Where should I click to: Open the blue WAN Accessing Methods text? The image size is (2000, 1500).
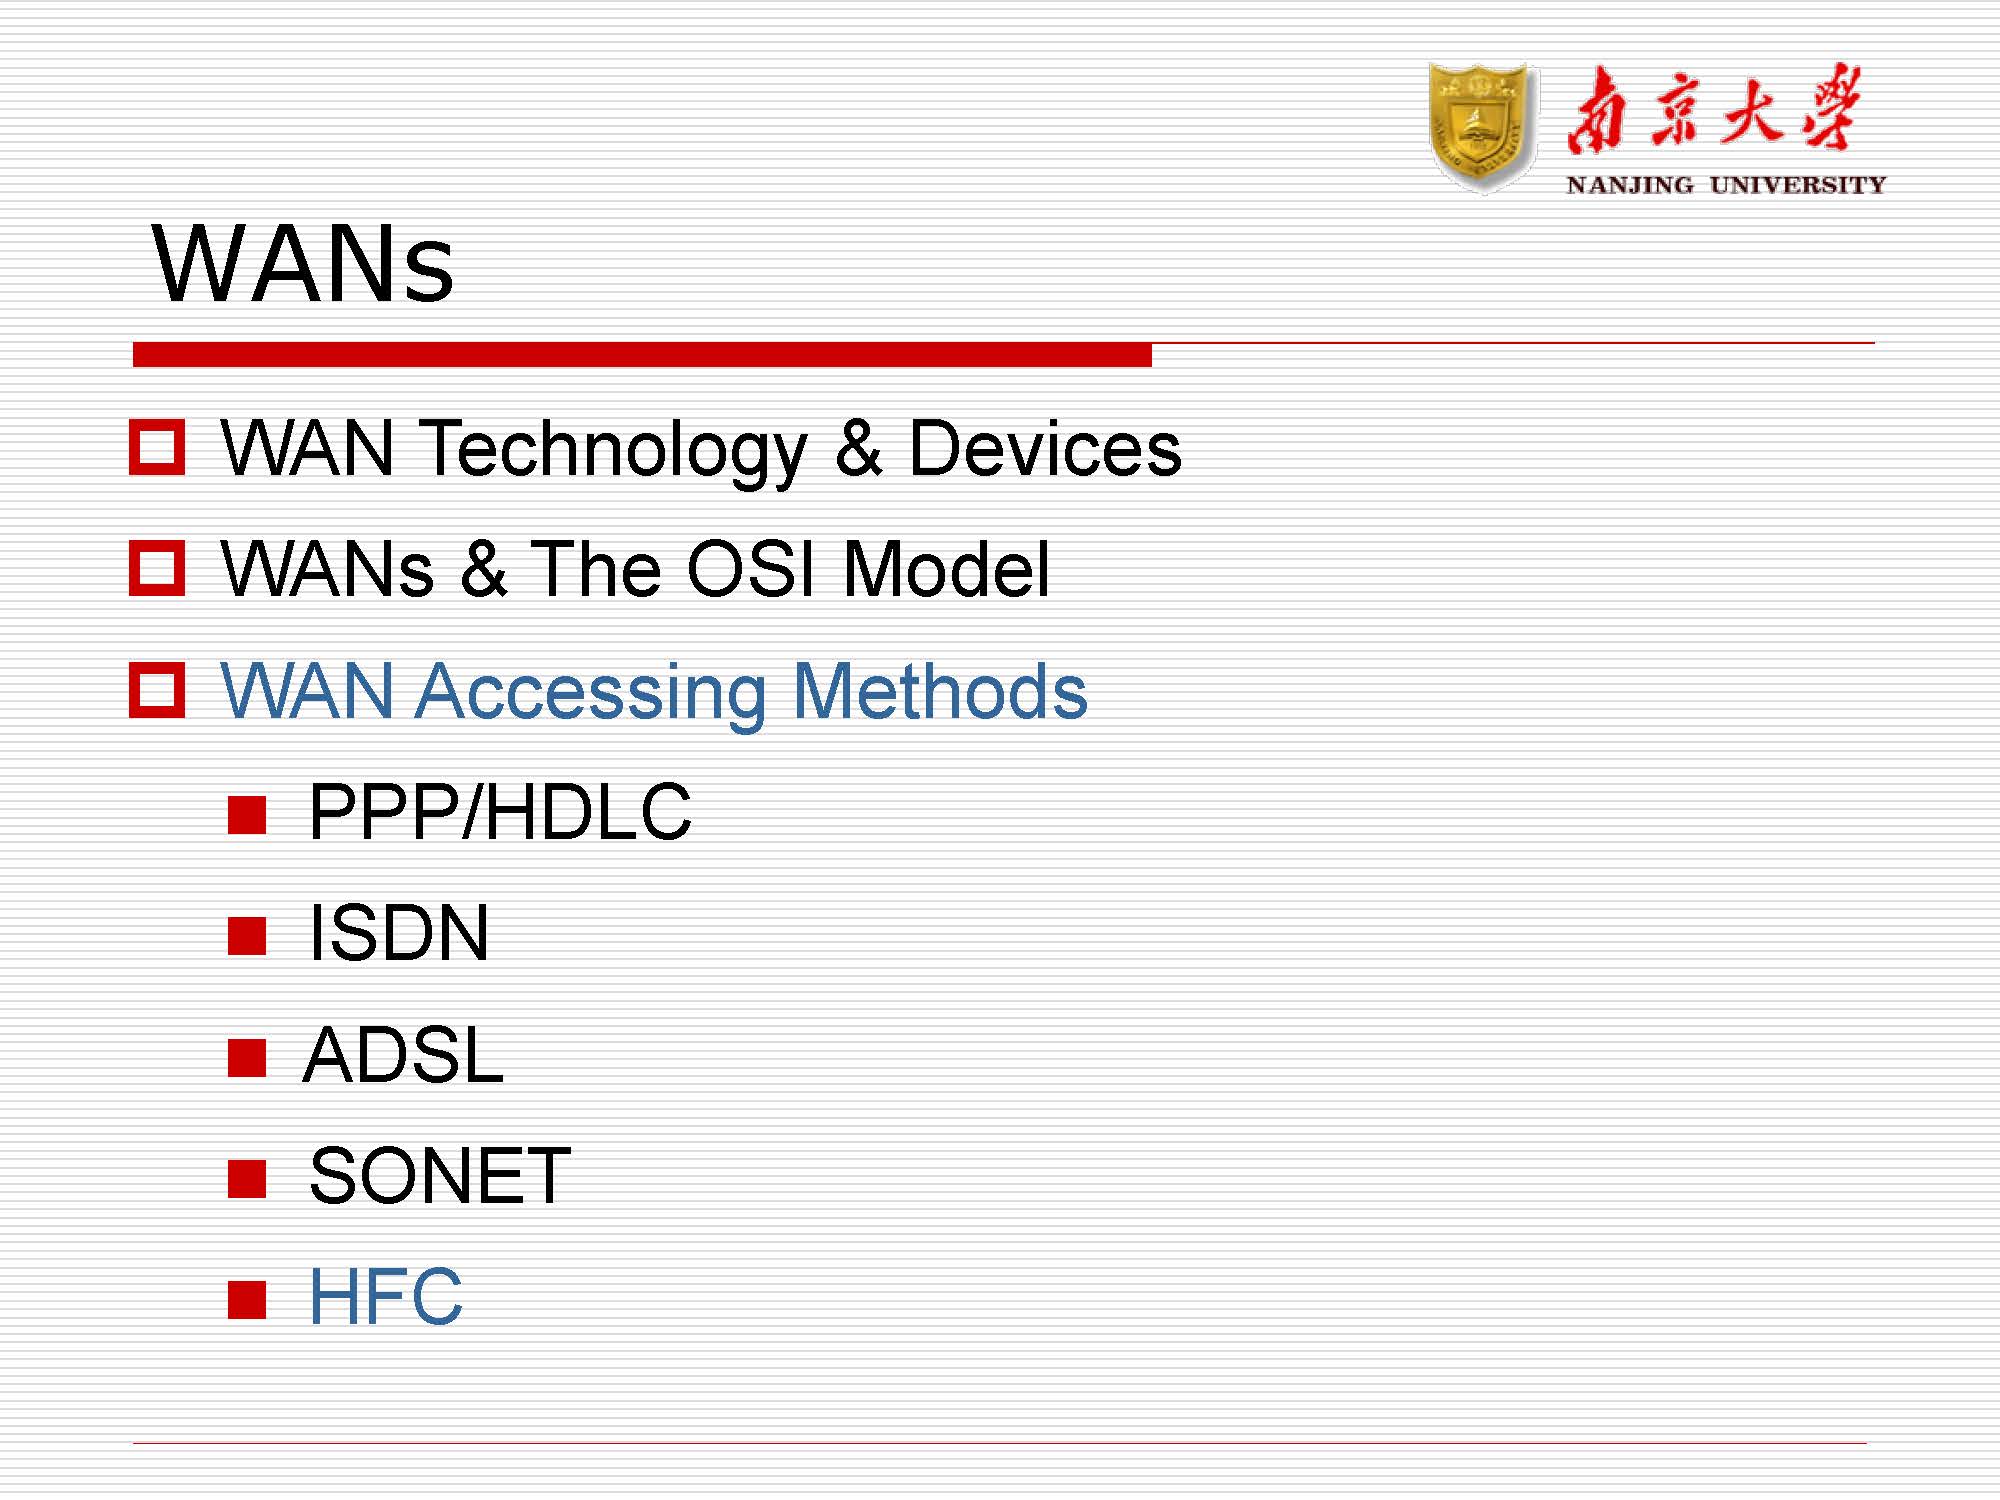[653, 691]
